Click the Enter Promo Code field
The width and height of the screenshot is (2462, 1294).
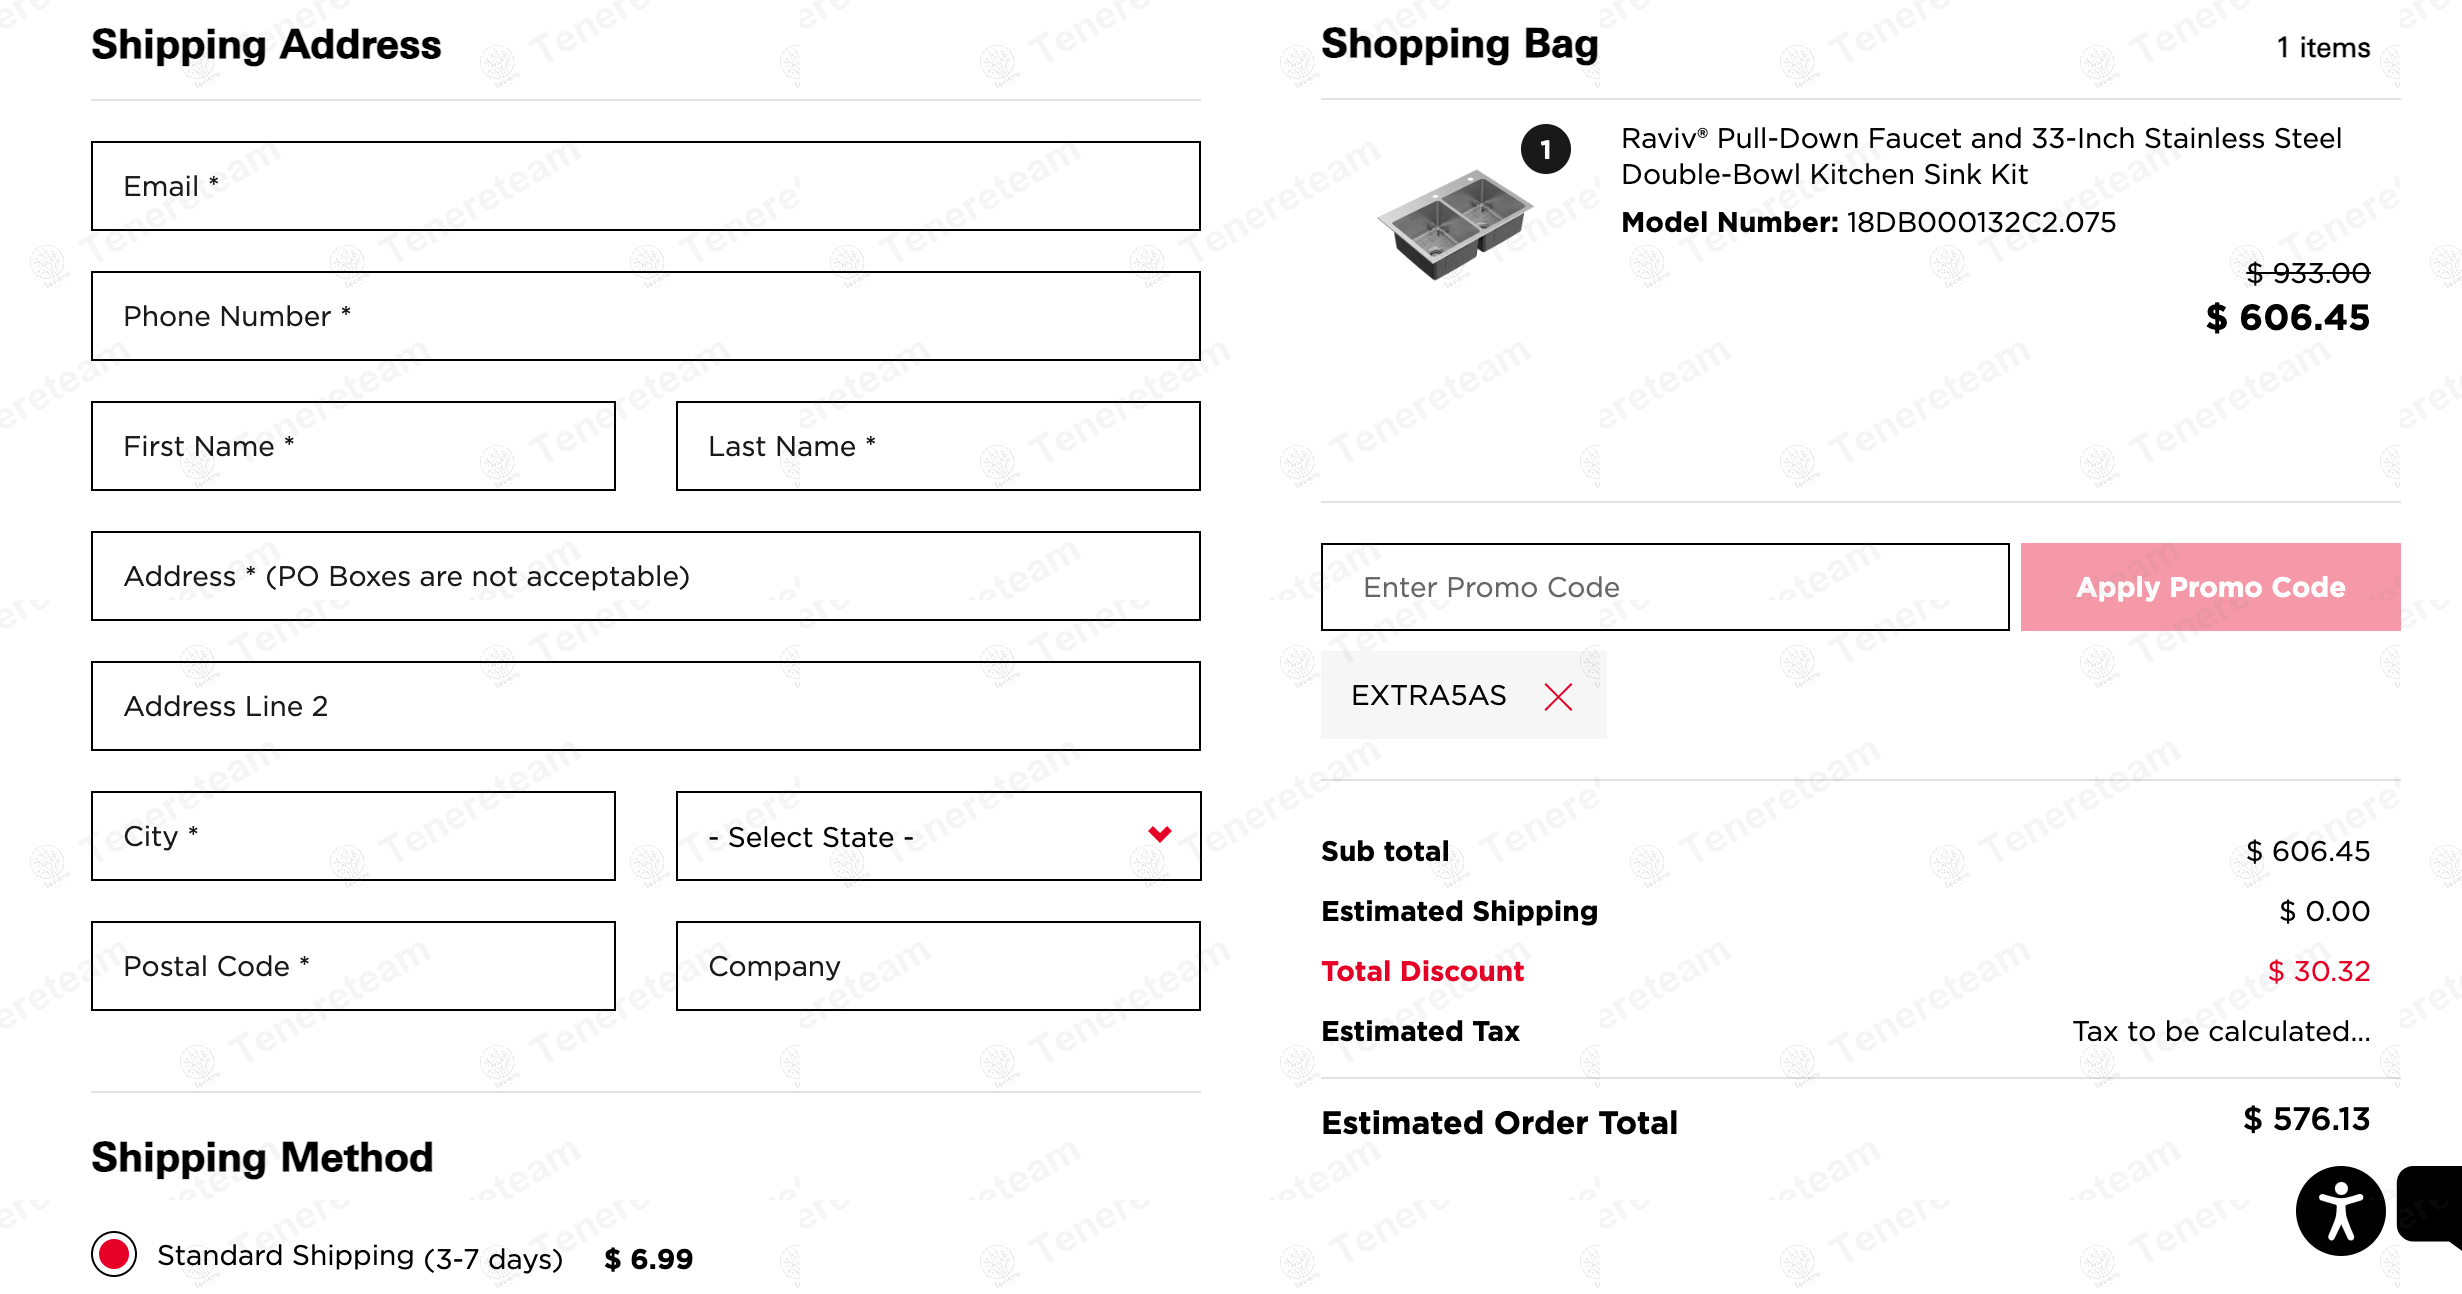tap(1664, 587)
